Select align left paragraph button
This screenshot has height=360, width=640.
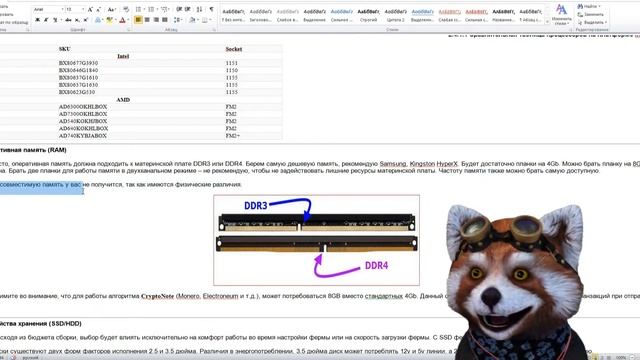pos(138,20)
